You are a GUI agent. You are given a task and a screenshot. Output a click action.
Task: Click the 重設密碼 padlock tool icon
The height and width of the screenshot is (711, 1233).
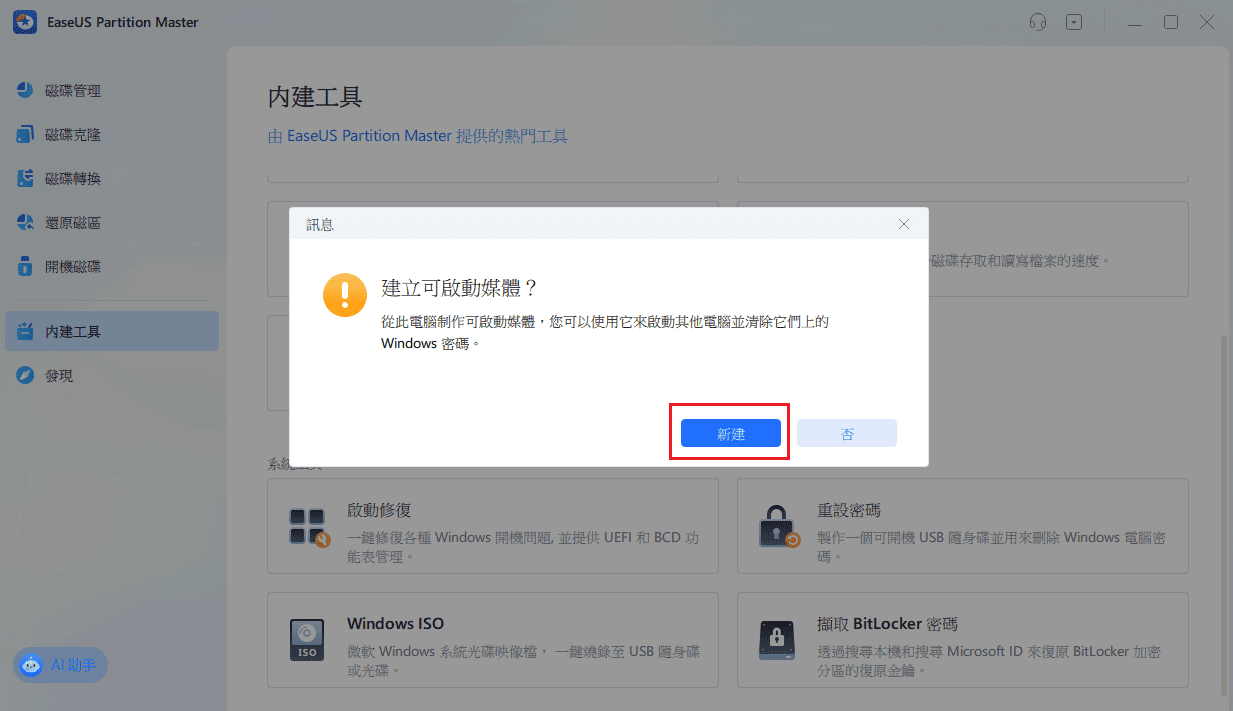(x=776, y=527)
